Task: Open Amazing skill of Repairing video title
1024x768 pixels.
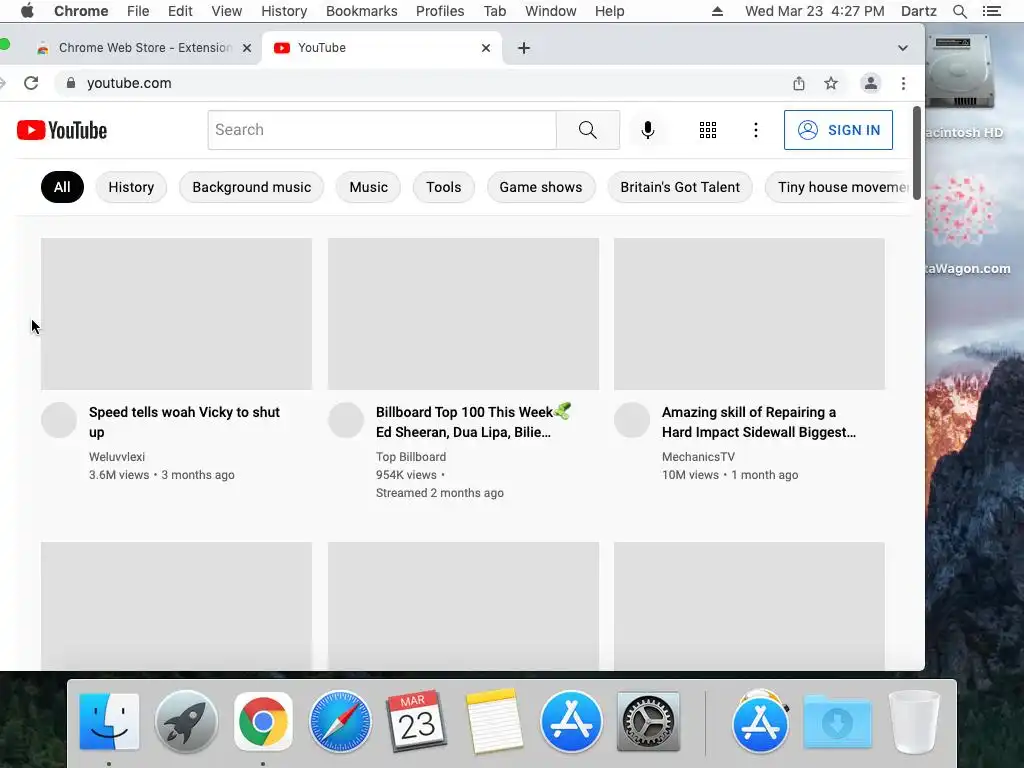Action: tap(758, 422)
